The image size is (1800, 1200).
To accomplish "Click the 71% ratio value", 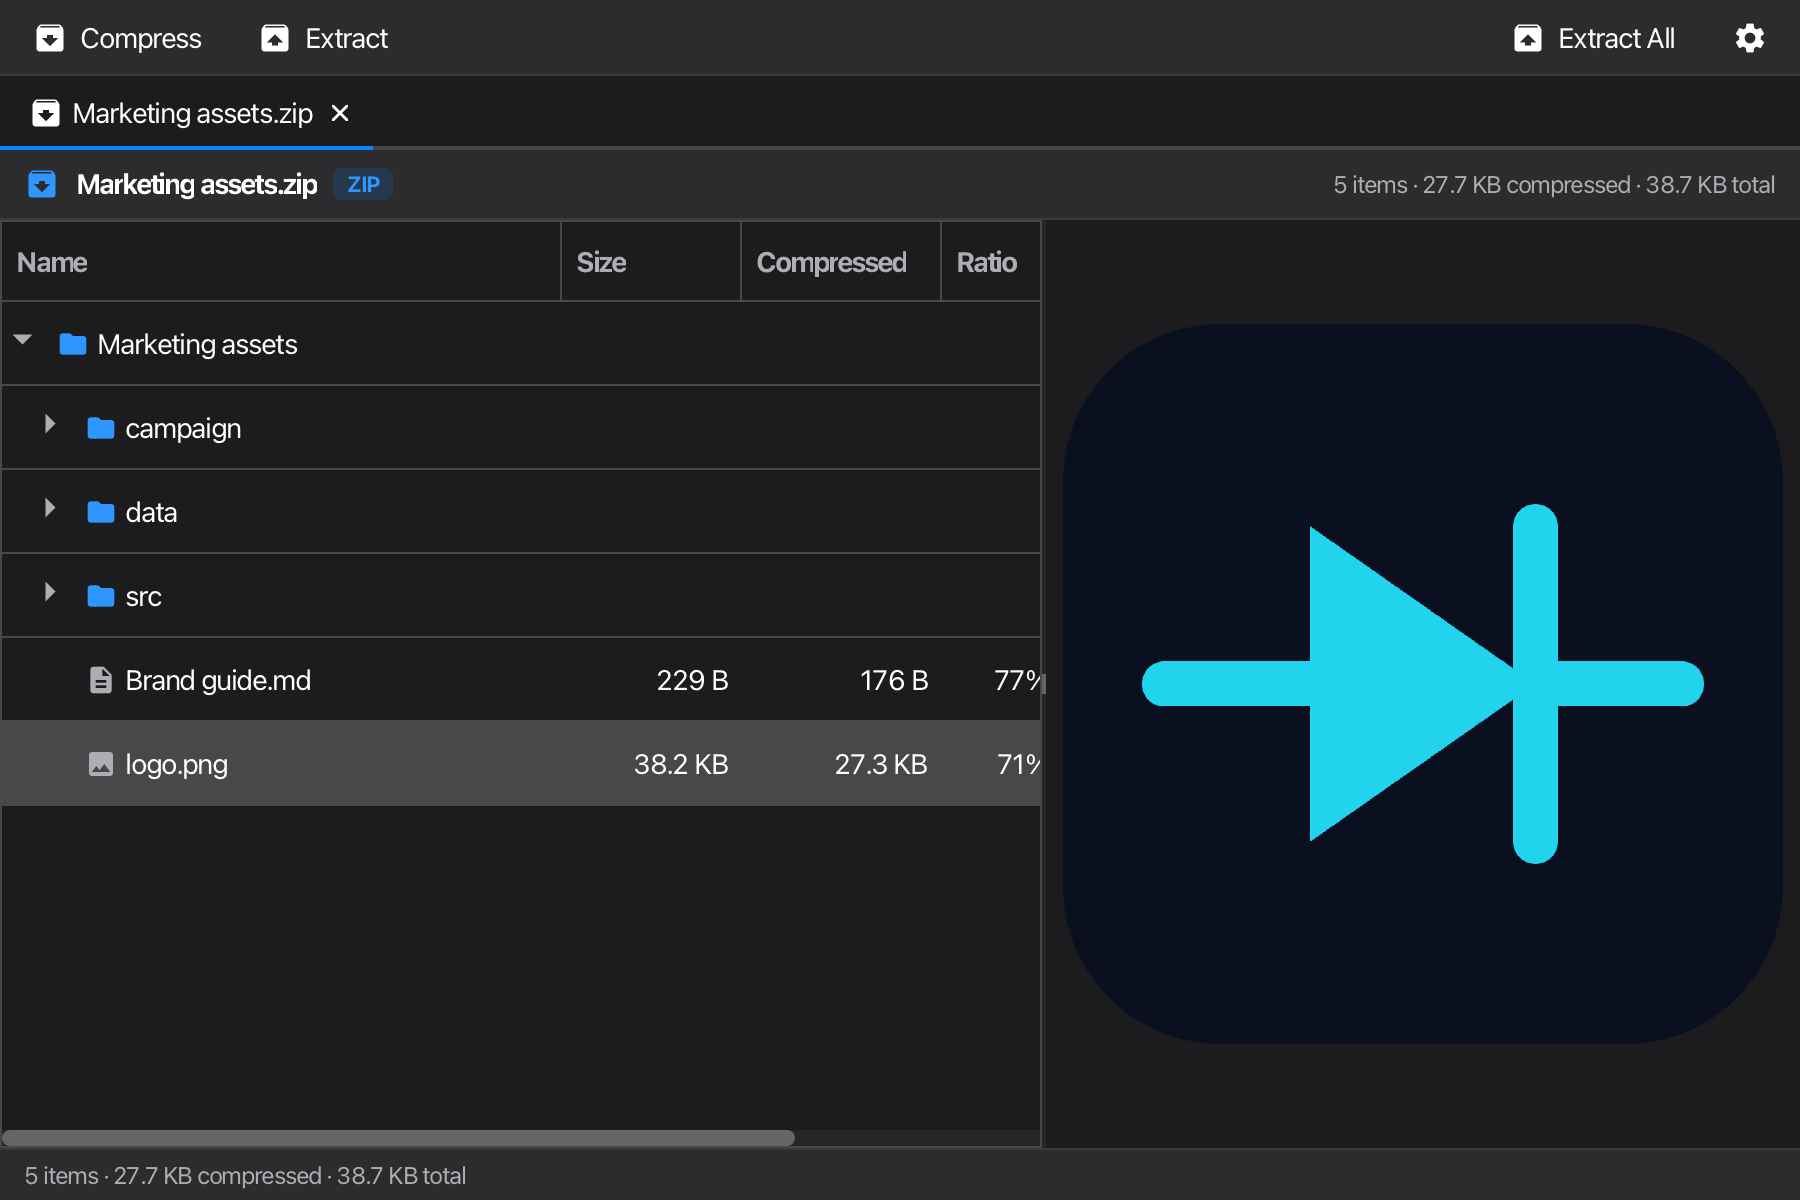I will click(x=1018, y=764).
